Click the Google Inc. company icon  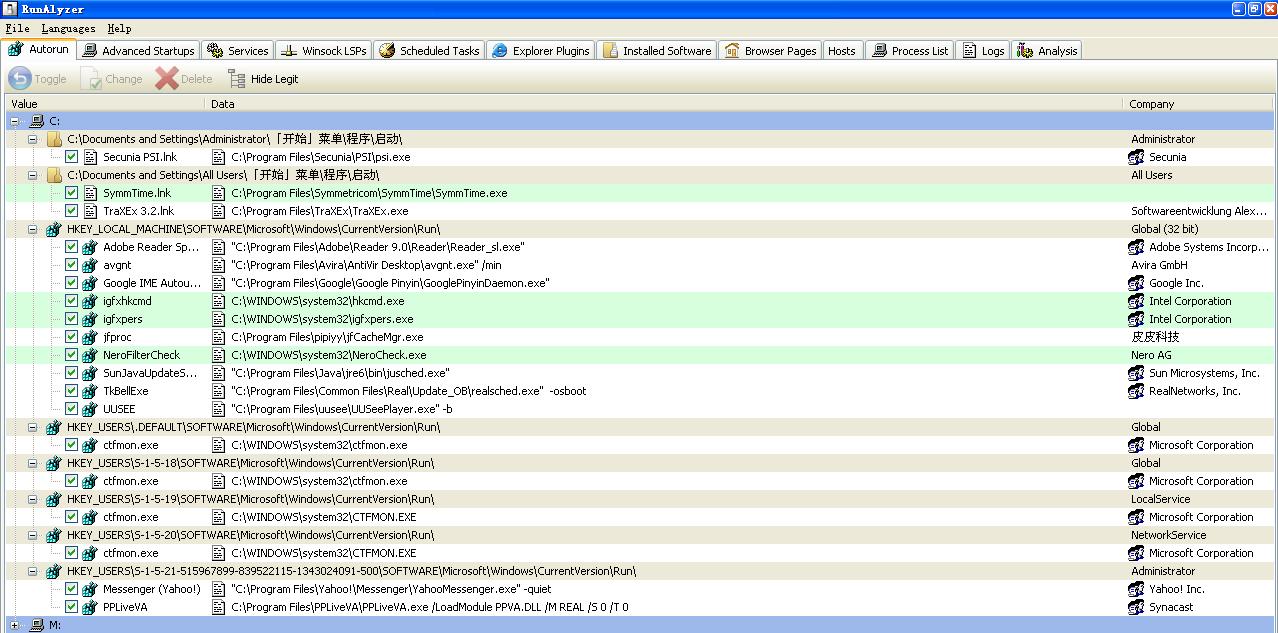tap(1136, 283)
